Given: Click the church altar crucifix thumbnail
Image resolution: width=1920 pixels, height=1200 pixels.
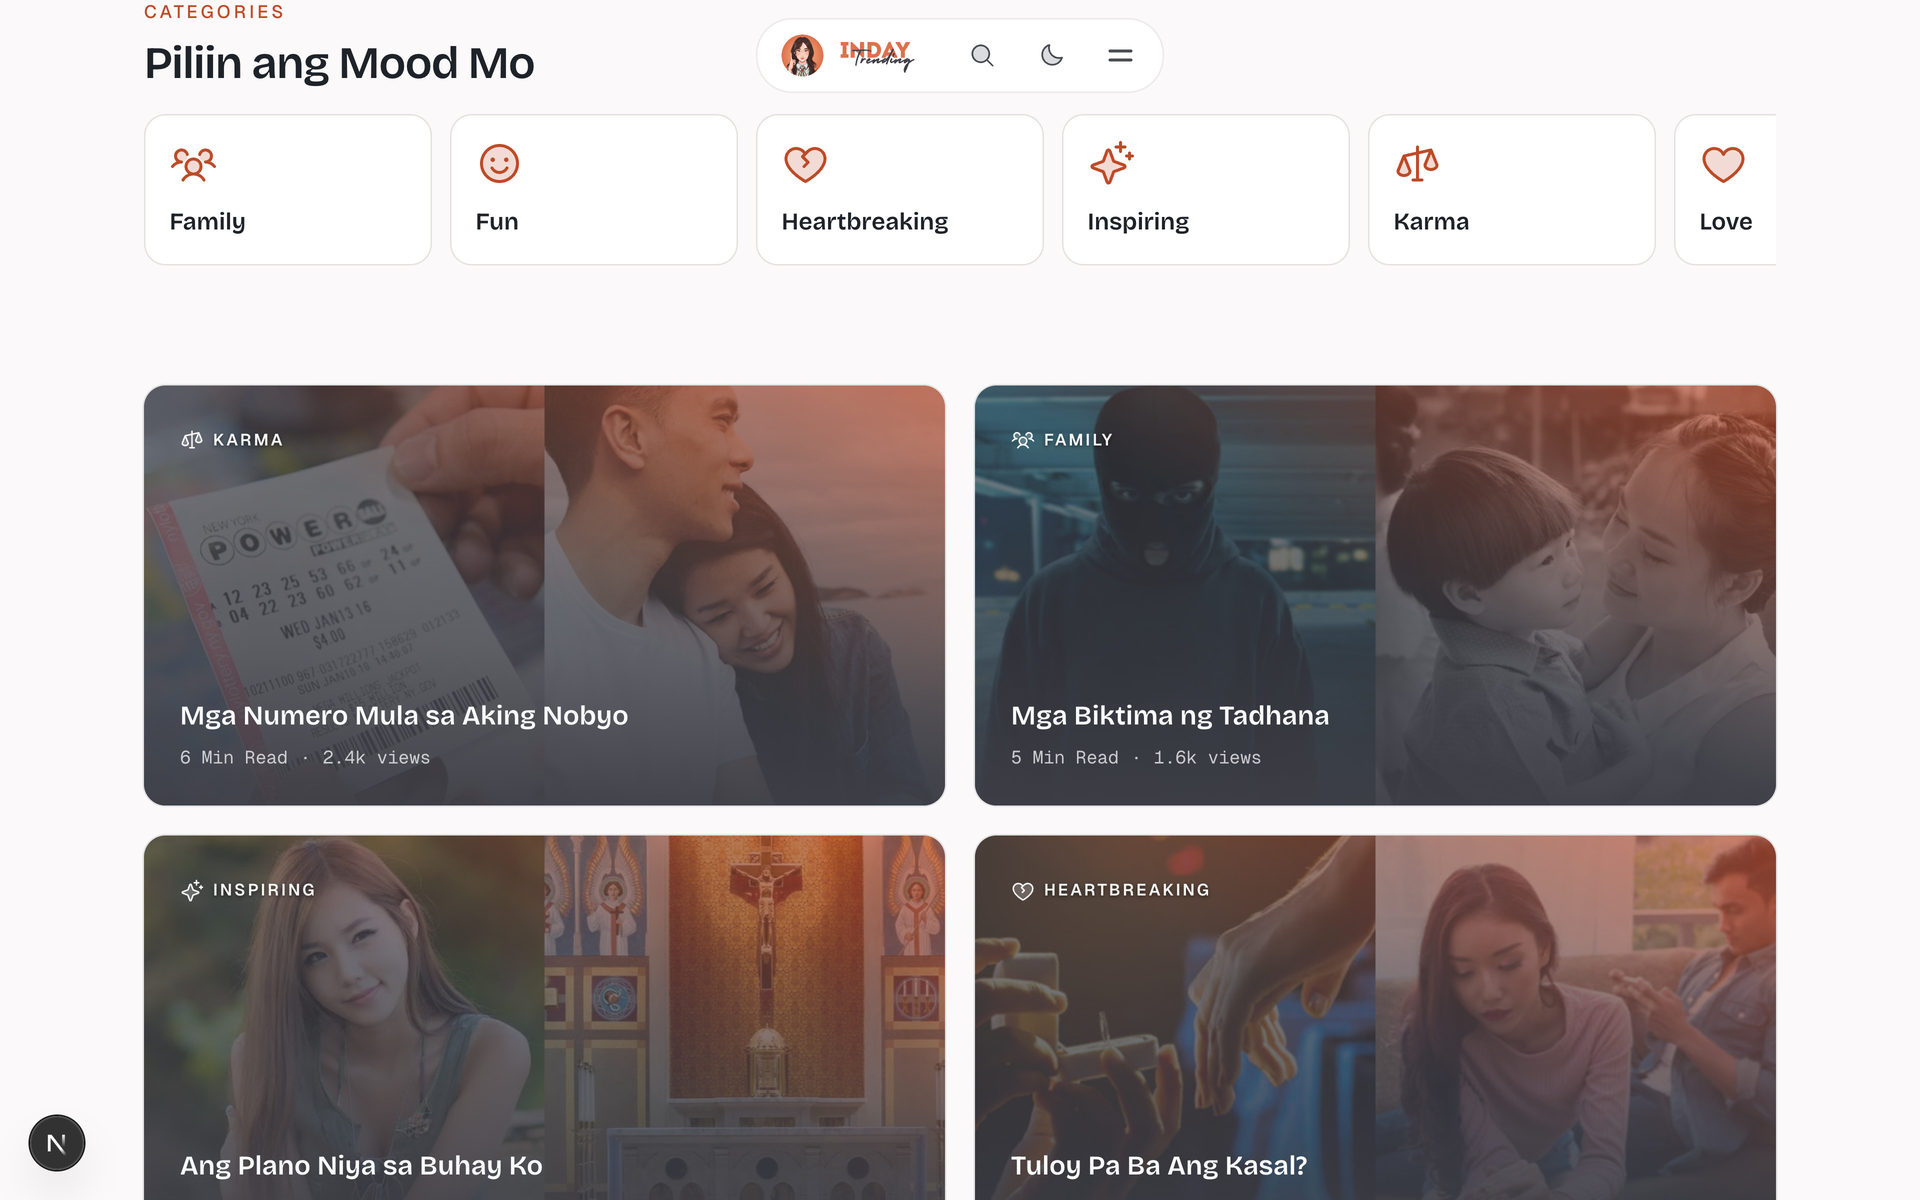Looking at the screenshot, I should (745, 1018).
